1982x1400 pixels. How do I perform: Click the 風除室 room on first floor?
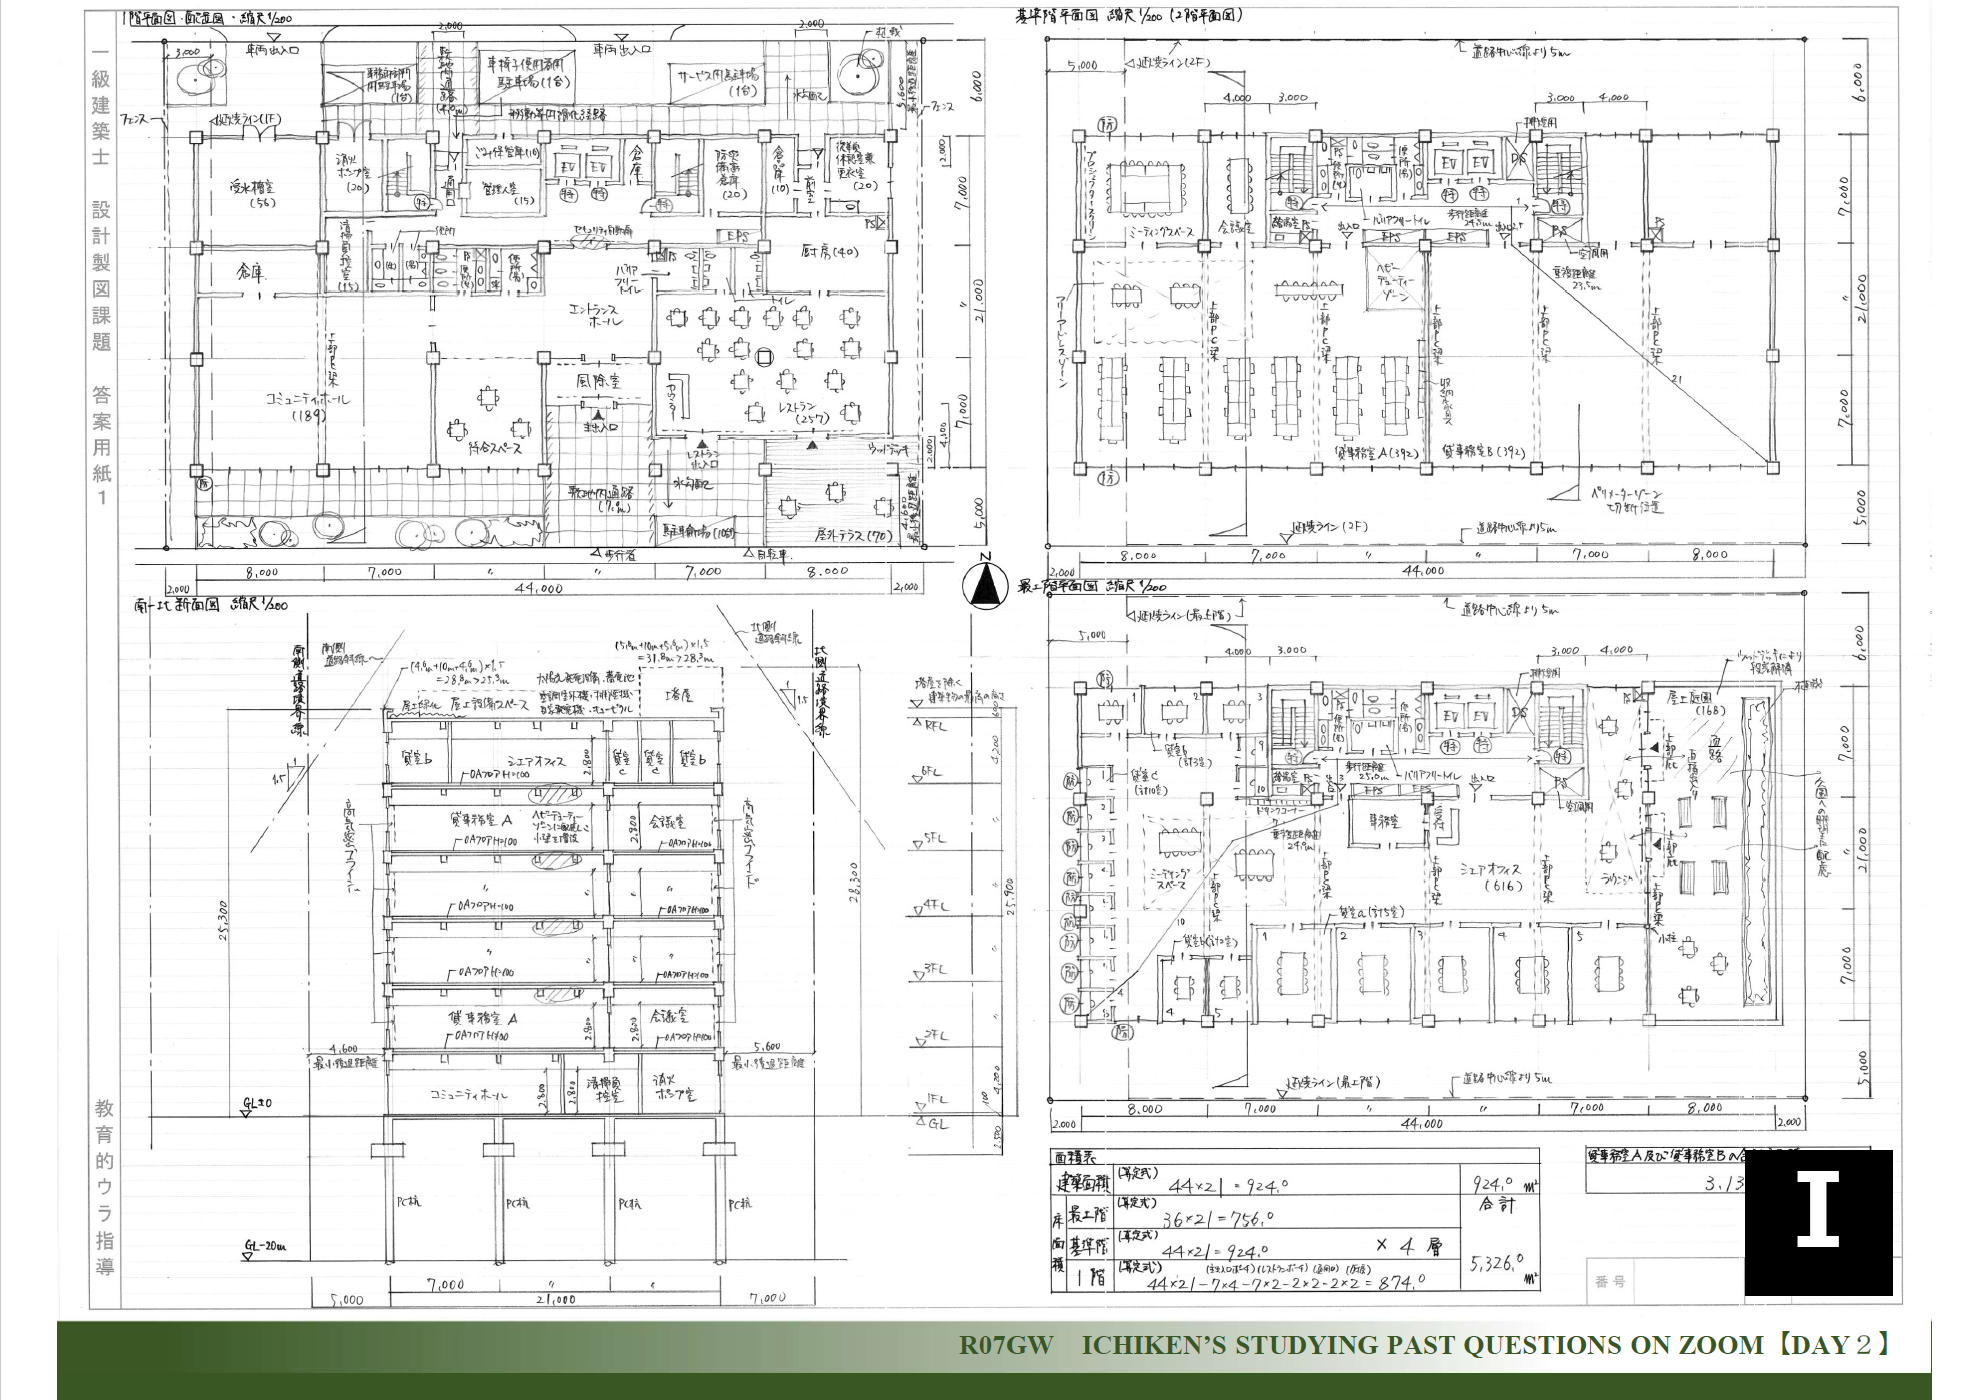pos(600,381)
